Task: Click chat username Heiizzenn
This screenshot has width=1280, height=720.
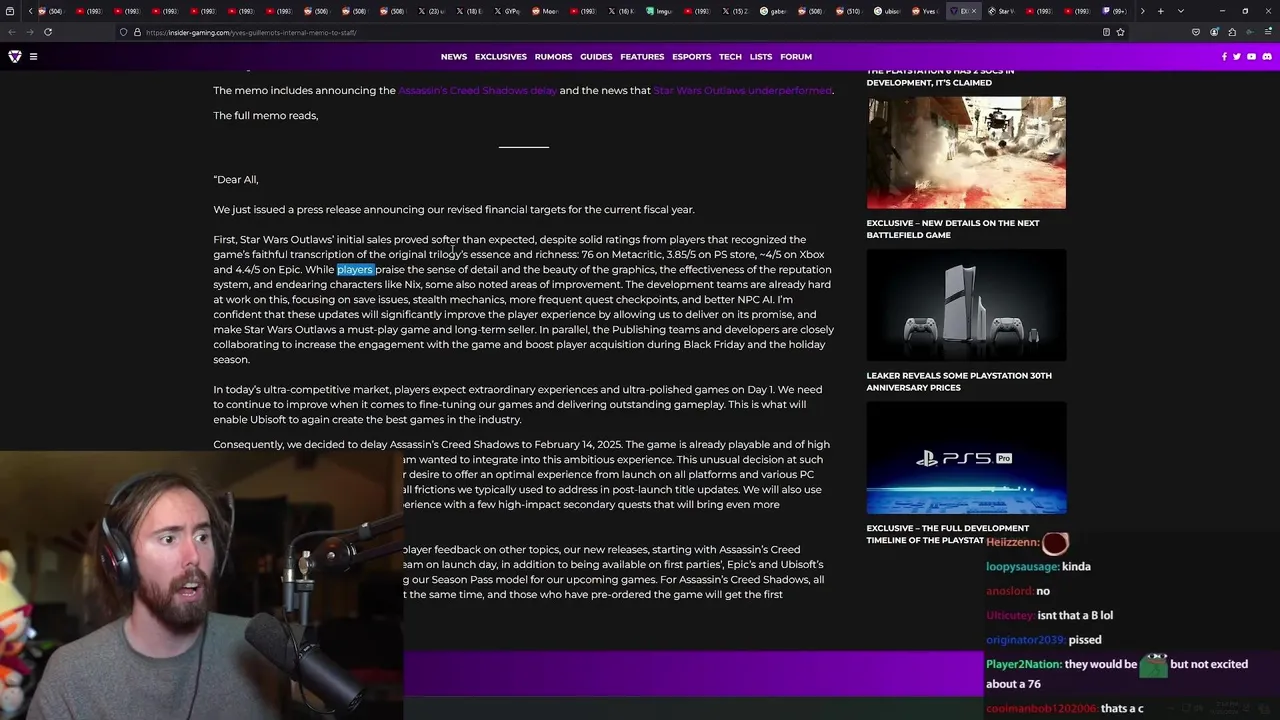Action: tap(1012, 542)
